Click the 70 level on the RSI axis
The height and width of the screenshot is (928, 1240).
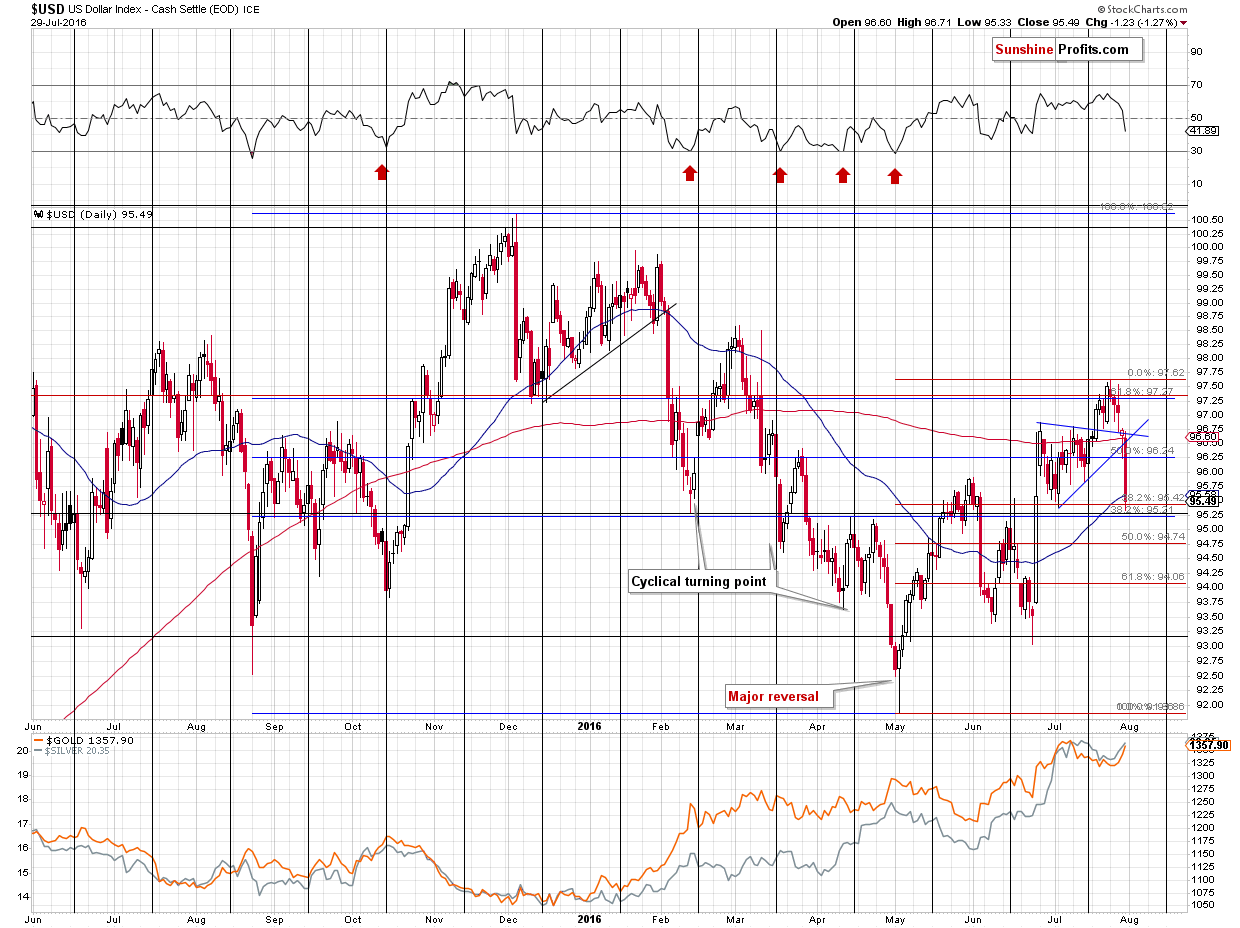1197,85
